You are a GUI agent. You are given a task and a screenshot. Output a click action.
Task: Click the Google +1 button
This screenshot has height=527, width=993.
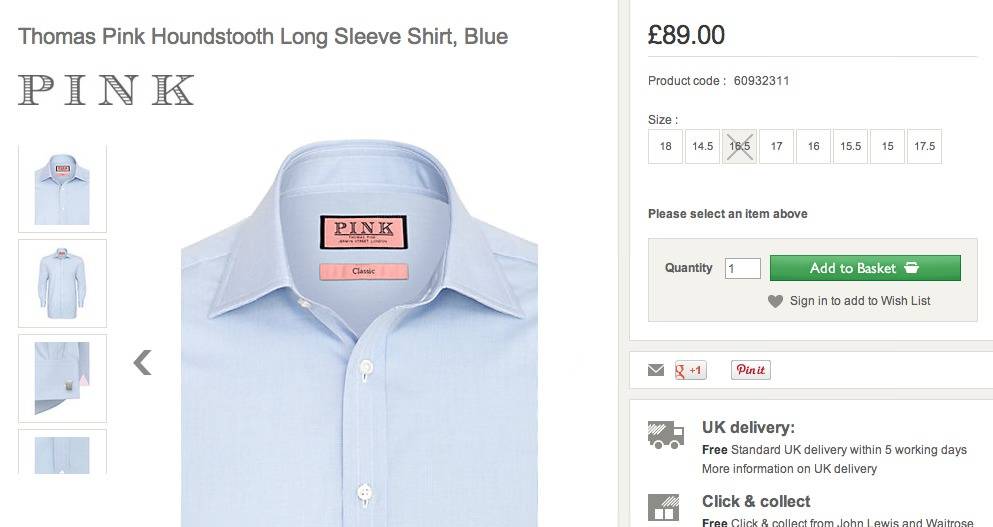[691, 370]
